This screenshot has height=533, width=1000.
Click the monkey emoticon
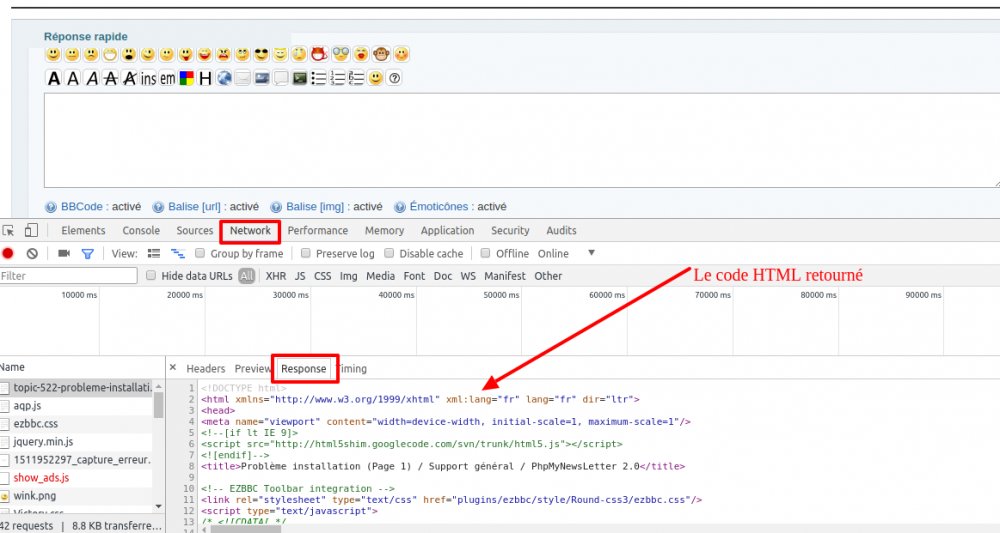pyautogui.click(x=382, y=54)
